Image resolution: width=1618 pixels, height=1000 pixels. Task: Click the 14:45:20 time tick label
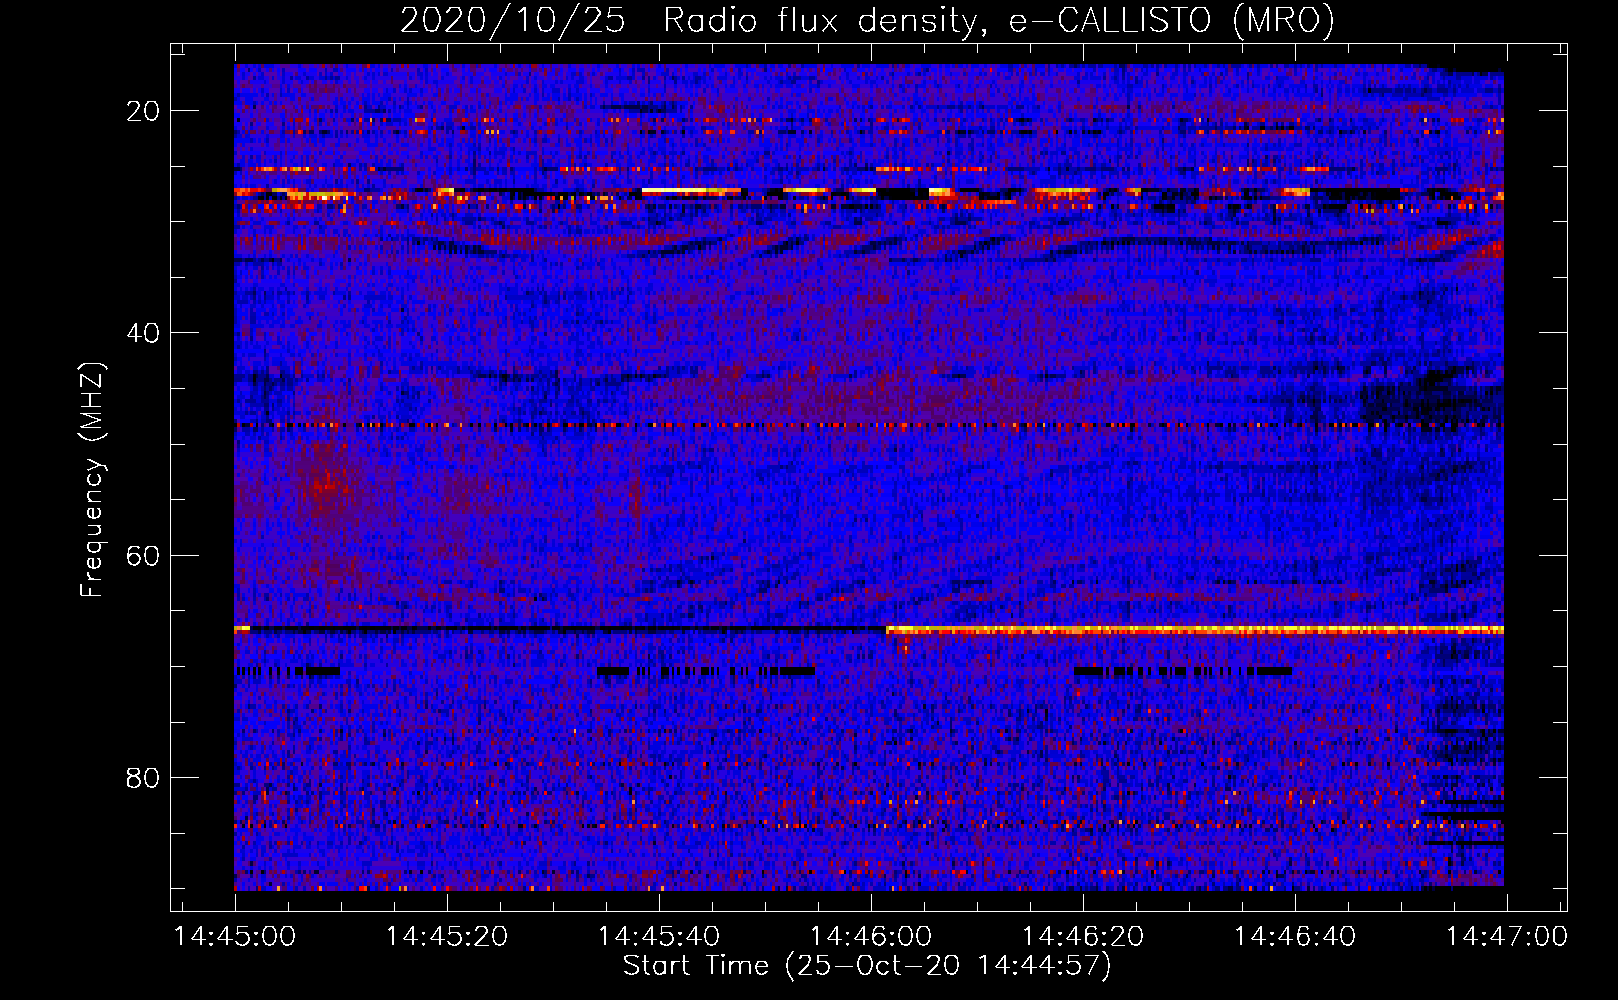[x=447, y=937]
